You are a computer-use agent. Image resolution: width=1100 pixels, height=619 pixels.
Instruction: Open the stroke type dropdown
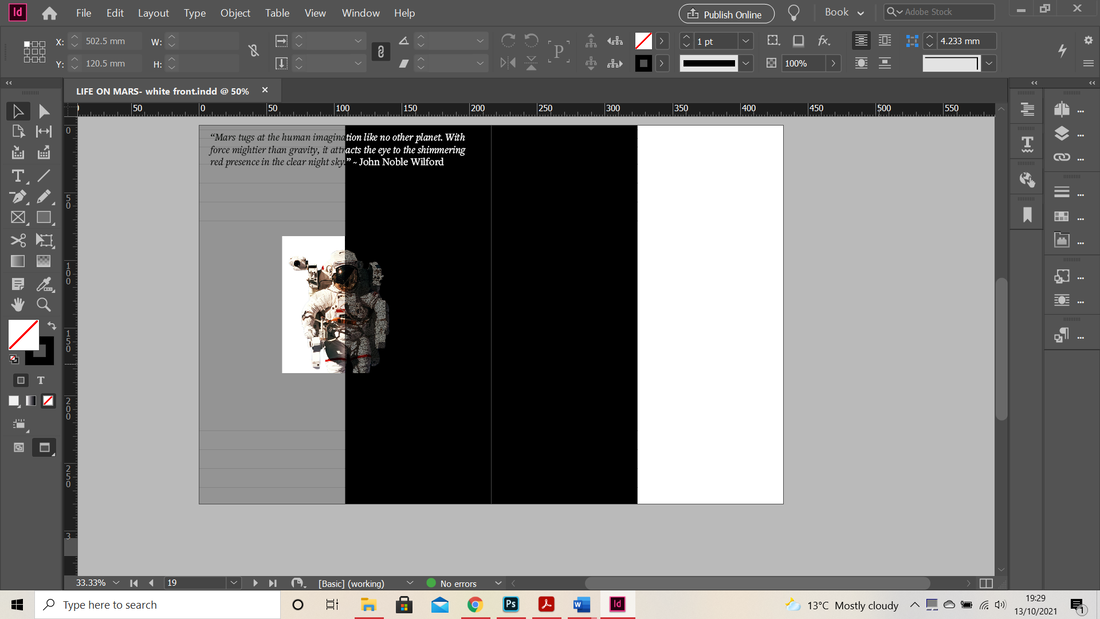coord(746,63)
